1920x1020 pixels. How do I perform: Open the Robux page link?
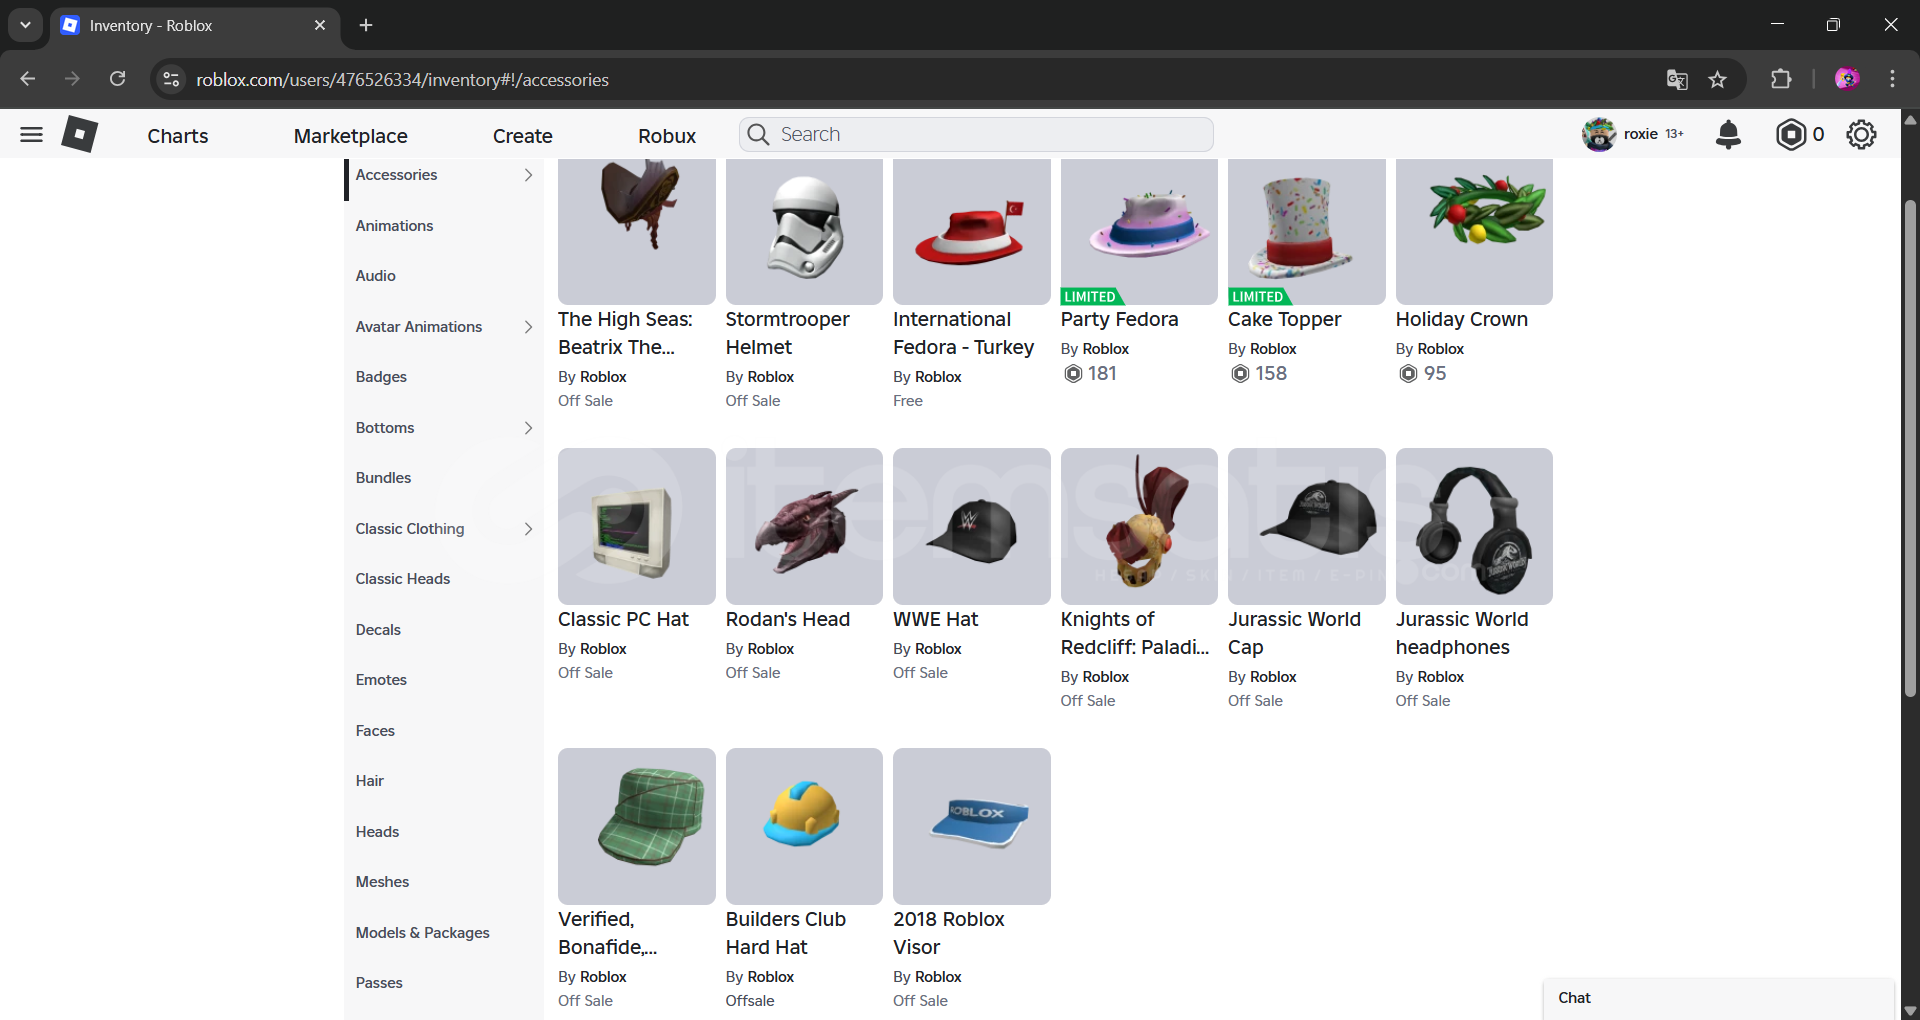tap(667, 136)
